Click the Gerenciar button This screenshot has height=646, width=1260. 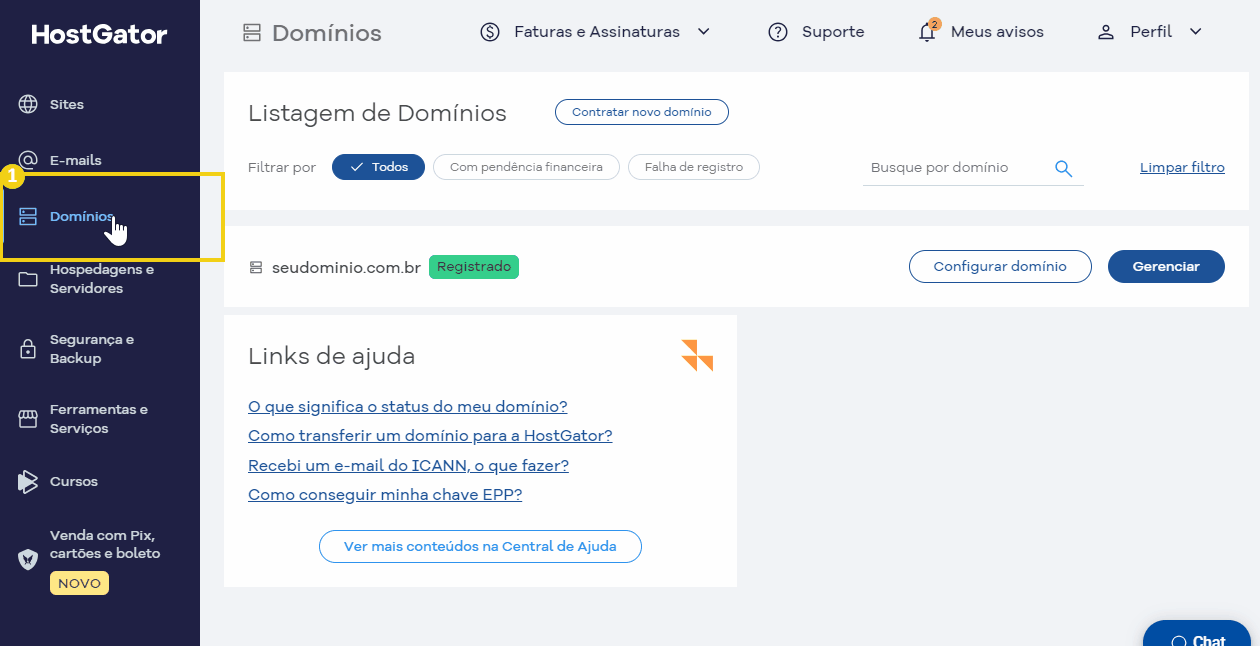coord(1165,267)
